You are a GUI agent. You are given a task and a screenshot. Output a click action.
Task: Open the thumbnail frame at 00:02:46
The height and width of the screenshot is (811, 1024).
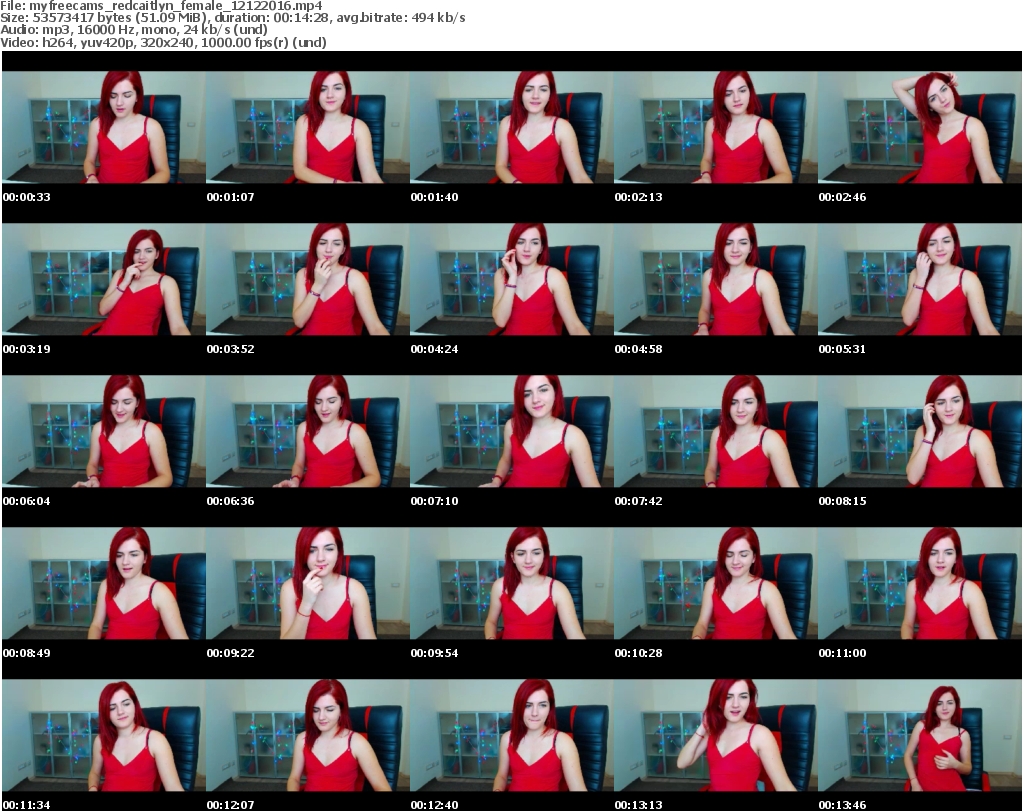920,127
